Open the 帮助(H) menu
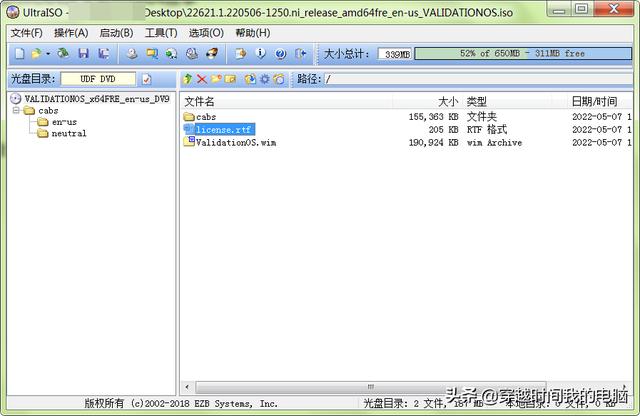The image size is (640, 416). [x=253, y=33]
